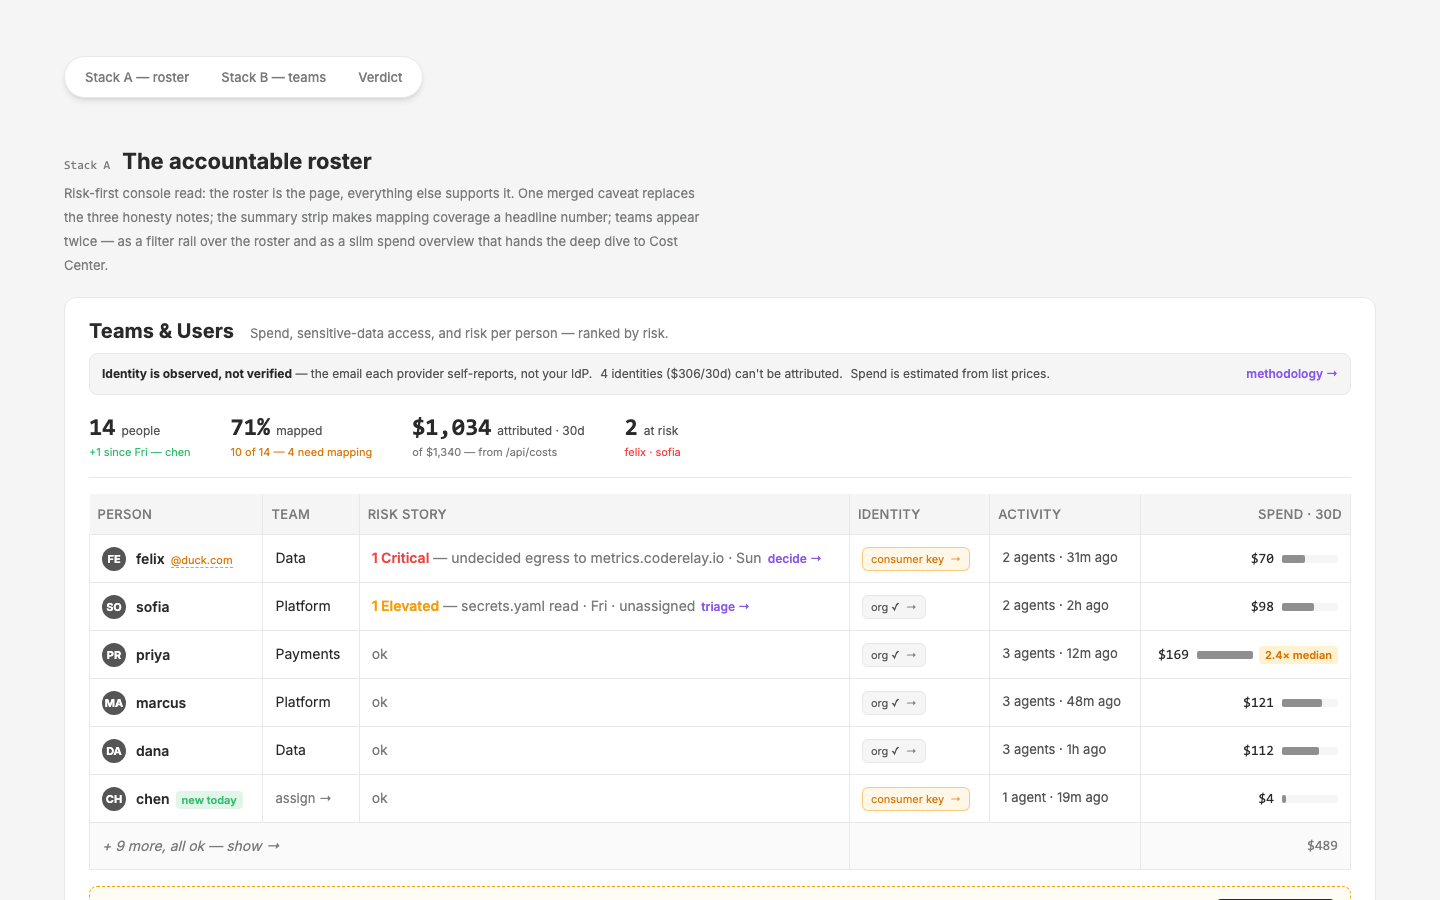This screenshot has height=900, width=1440.
Task: Open the Verdict tab
Action: click(x=380, y=77)
